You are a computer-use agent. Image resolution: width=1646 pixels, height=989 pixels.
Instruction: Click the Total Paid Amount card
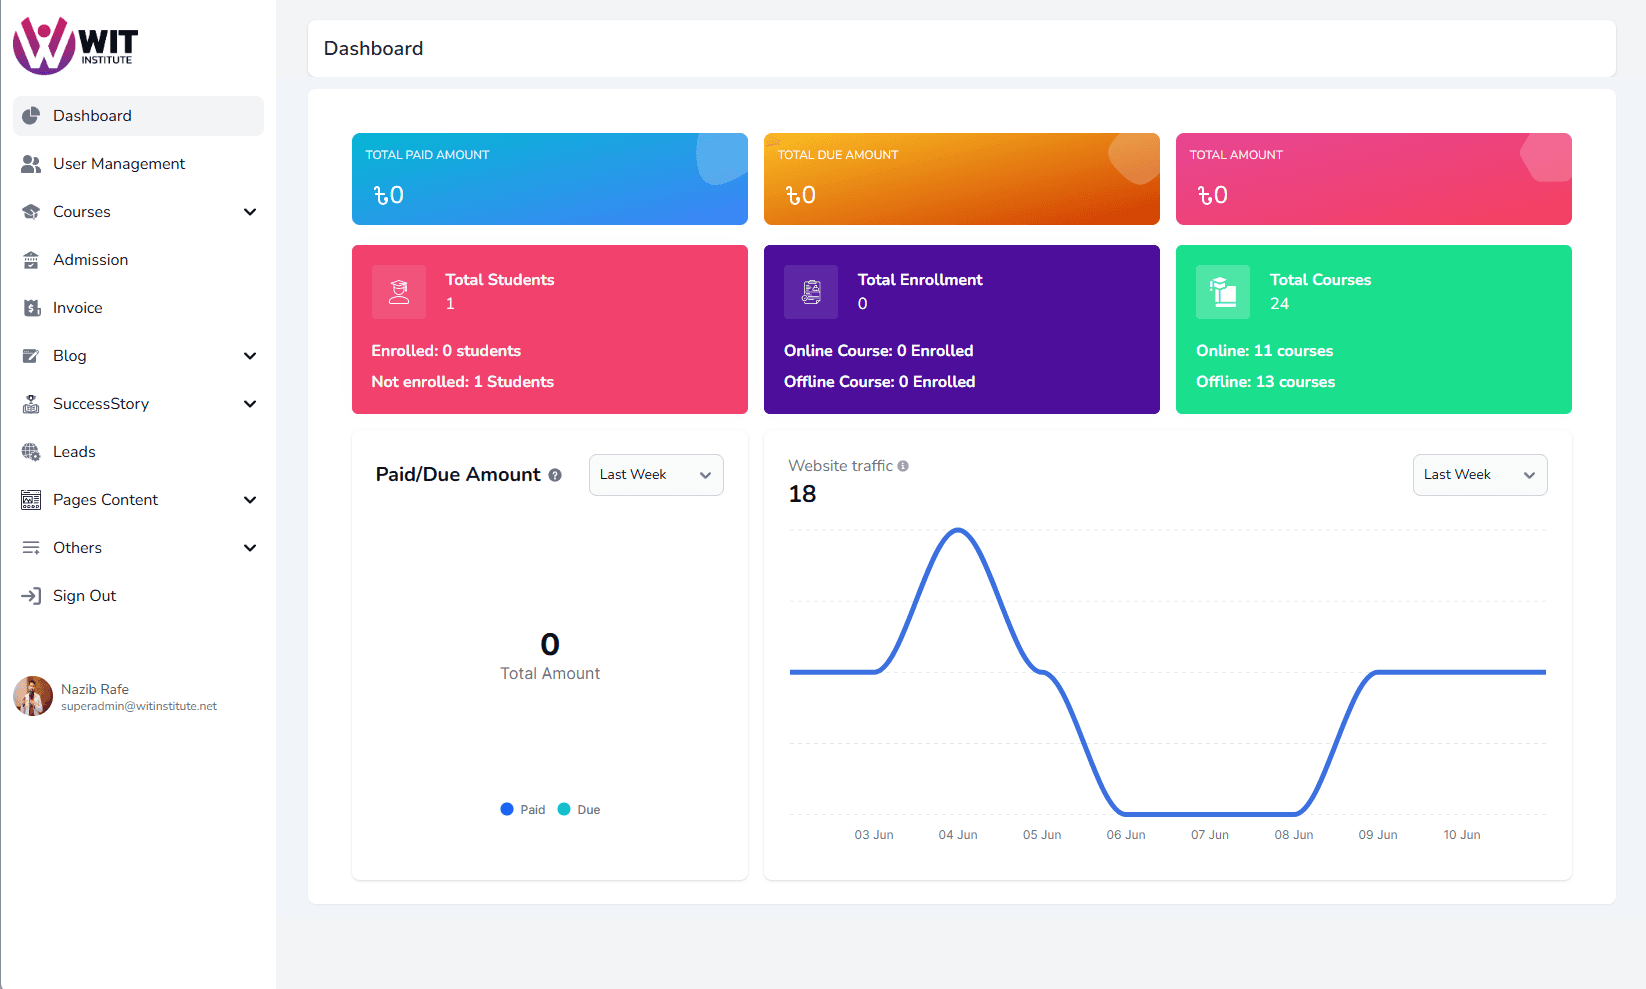pyautogui.click(x=550, y=179)
